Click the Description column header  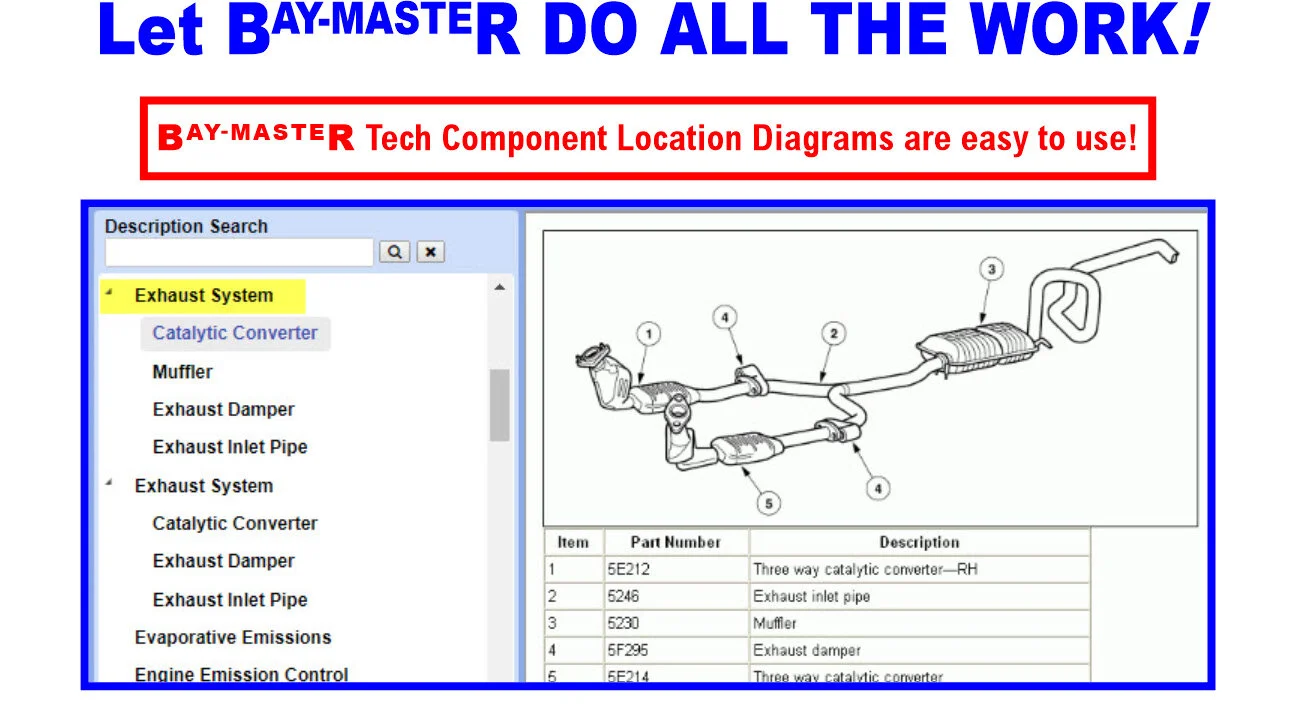919,543
